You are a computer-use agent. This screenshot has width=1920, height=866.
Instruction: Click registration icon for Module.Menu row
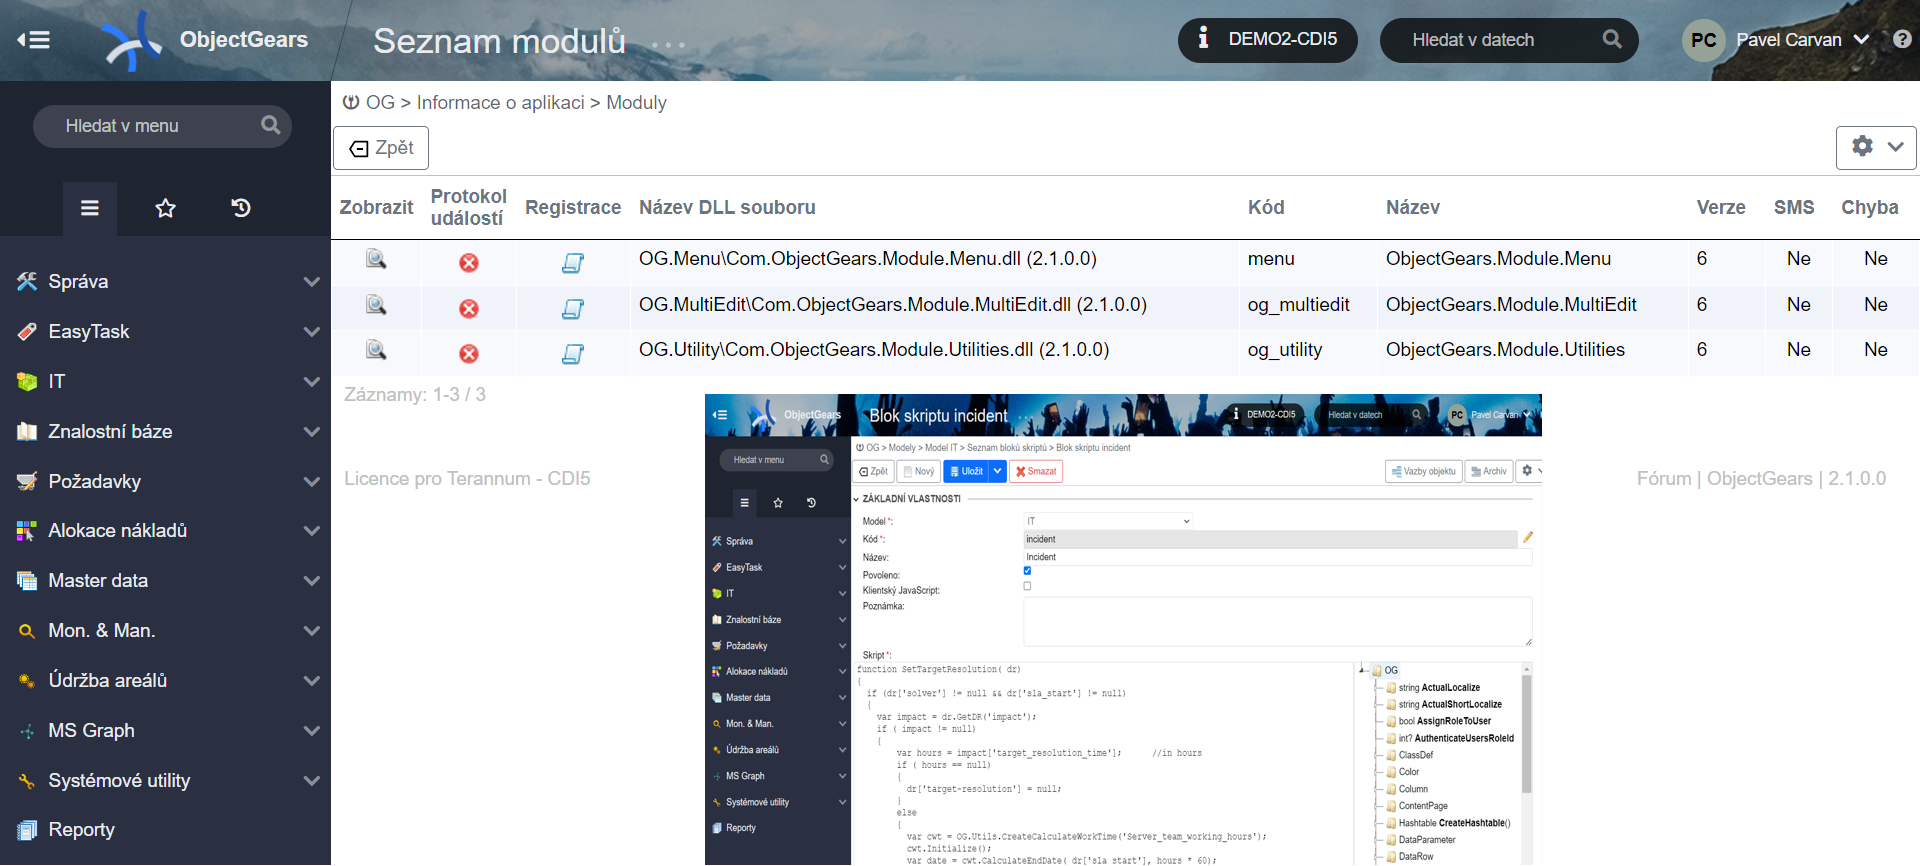coord(573,263)
